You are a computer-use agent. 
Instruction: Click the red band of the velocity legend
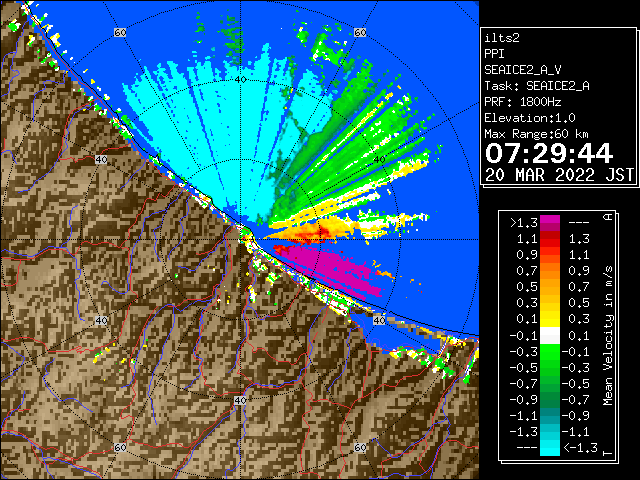coord(550,239)
